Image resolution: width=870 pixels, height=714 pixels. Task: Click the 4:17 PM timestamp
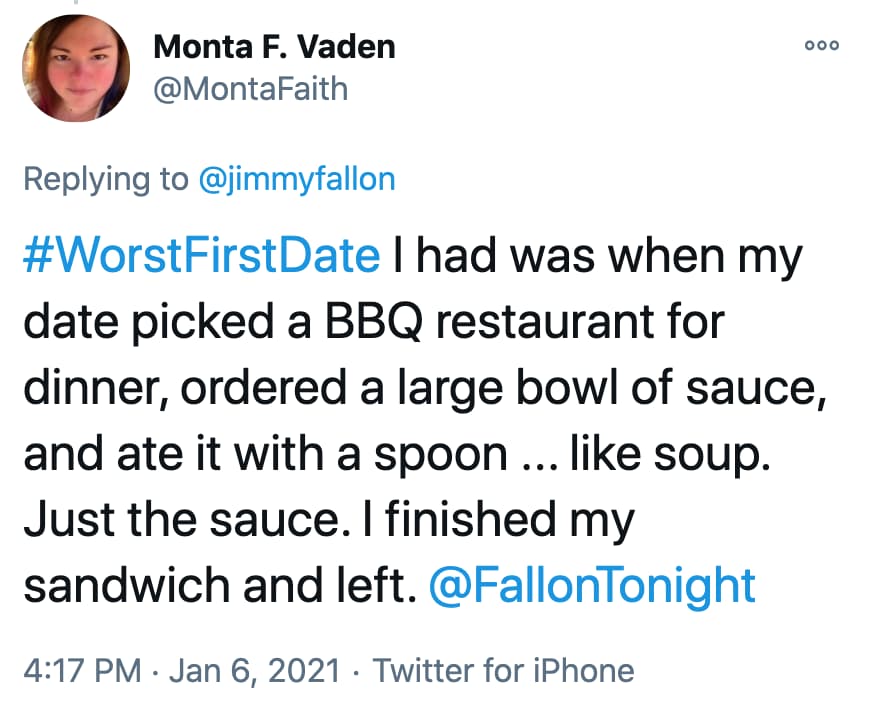tap(81, 669)
